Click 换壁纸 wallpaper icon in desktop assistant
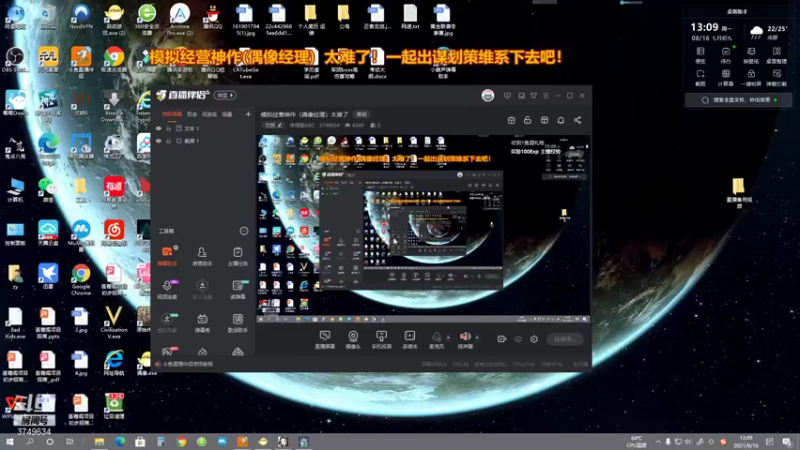The image size is (800, 450). (x=751, y=55)
